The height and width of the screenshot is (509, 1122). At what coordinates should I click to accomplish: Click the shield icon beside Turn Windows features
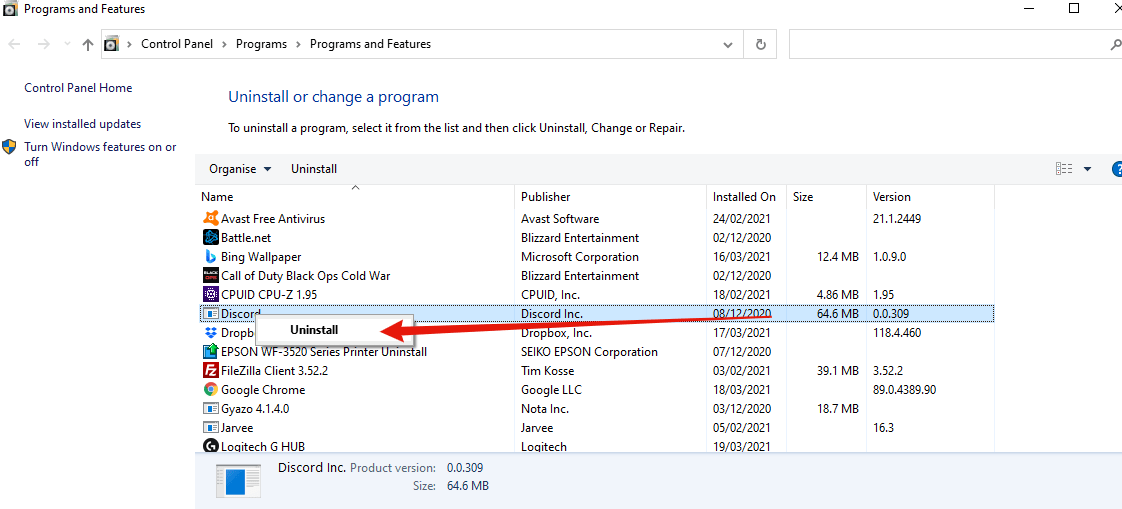point(9,147)
